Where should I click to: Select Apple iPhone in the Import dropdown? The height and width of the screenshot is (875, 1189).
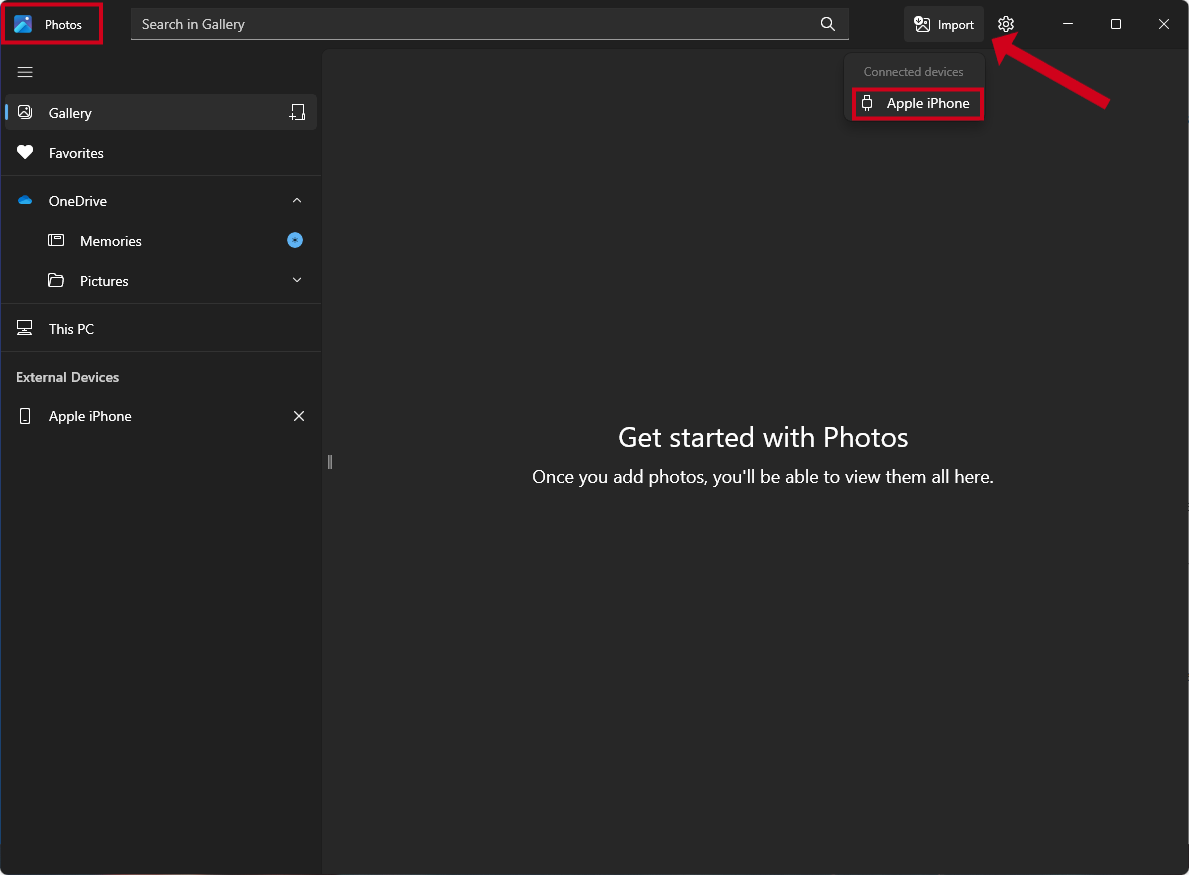pos(918,103)
